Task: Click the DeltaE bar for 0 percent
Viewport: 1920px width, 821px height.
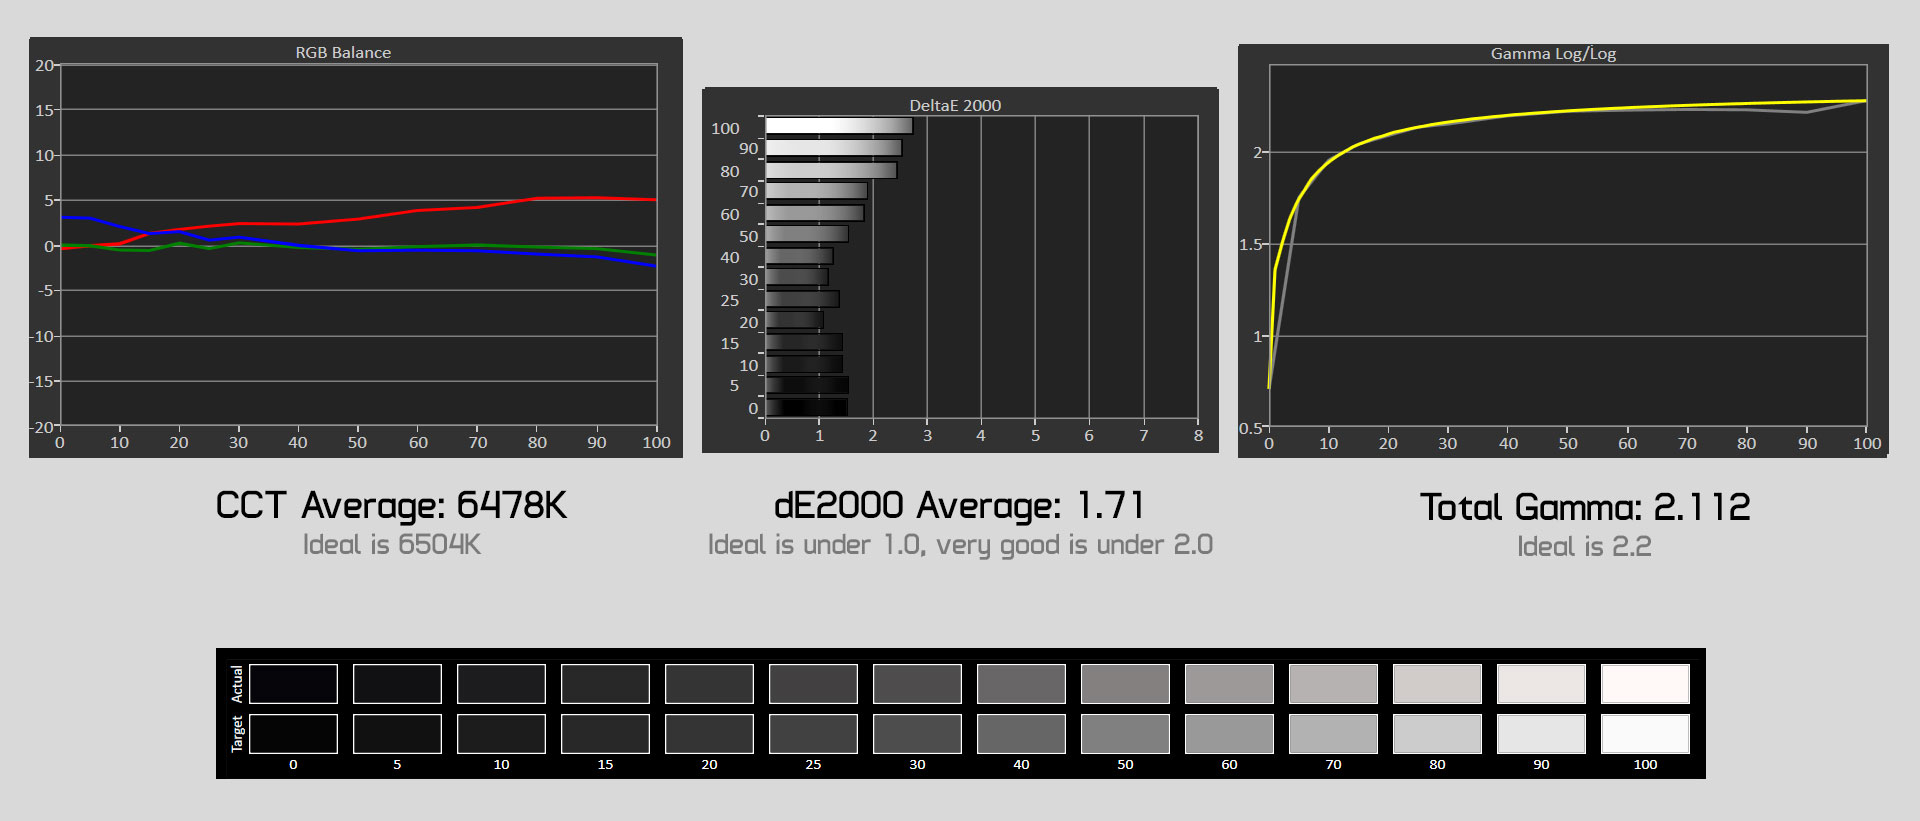Action: coord(806,407)
